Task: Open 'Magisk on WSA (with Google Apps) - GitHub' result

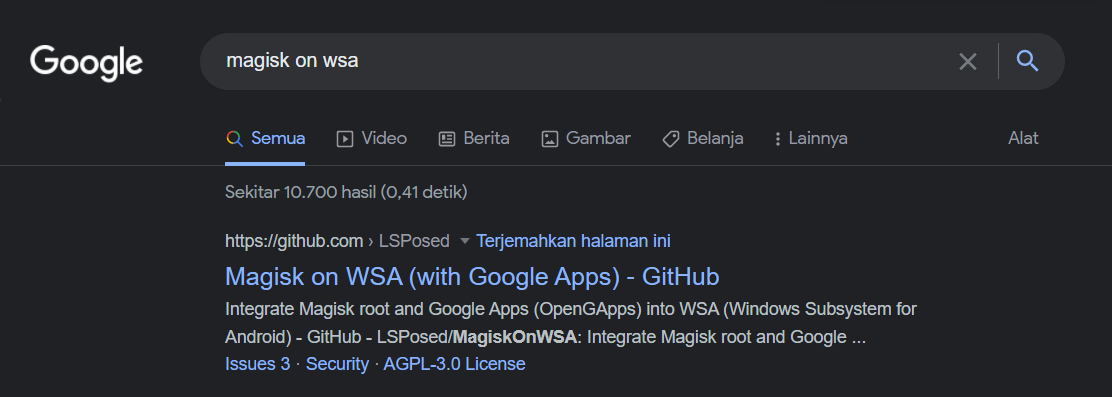Action: click(x=472, y=276)
